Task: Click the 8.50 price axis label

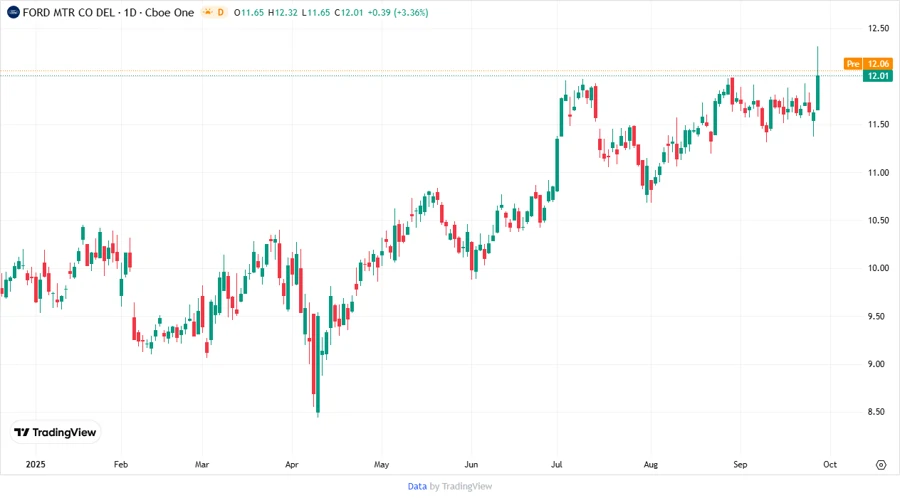Action: point(878,411)
